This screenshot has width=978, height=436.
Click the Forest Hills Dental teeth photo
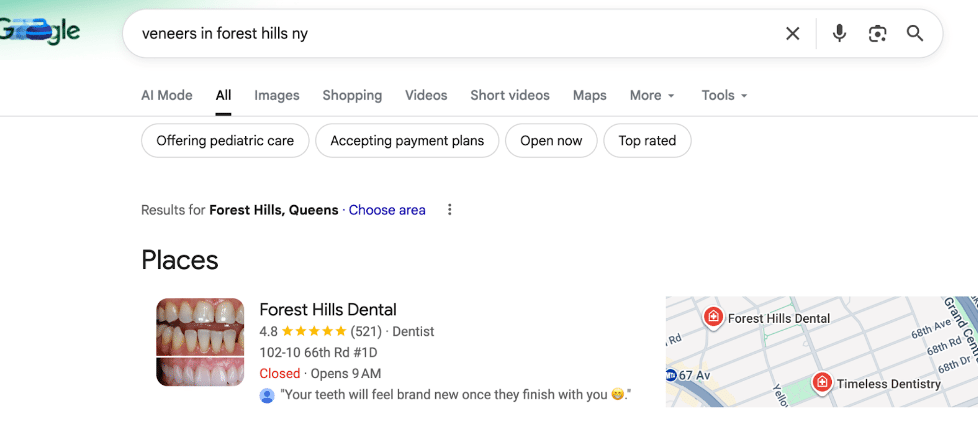tap(200, 342)
